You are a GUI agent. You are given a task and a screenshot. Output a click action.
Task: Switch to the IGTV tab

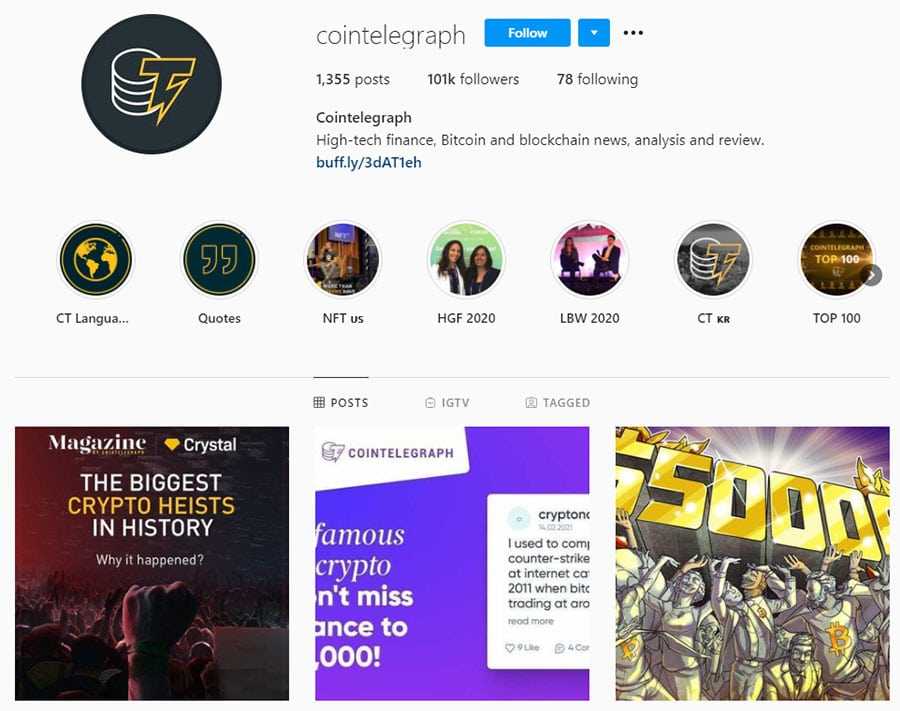point(447,403)
